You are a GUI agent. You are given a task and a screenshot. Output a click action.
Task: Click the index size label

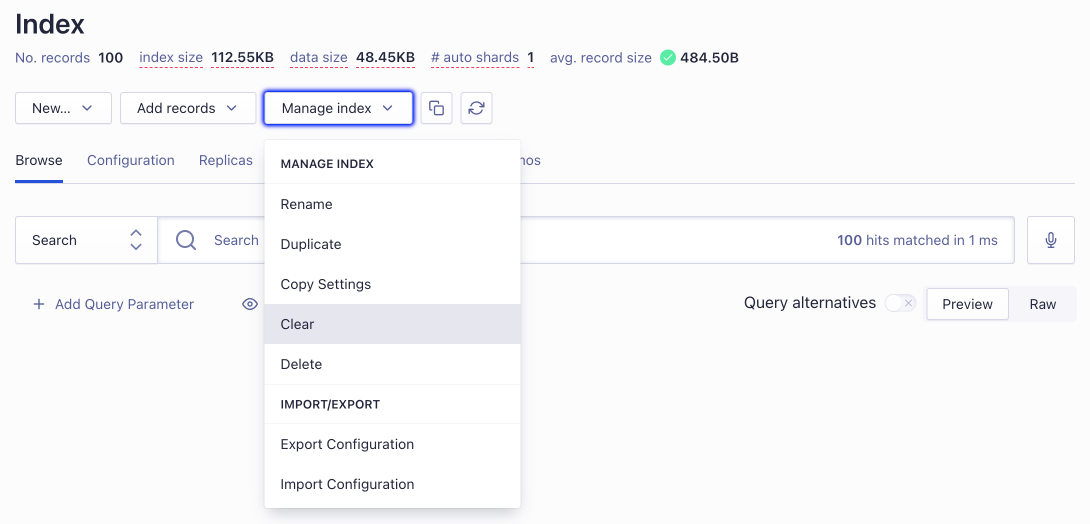click(171, 58)
